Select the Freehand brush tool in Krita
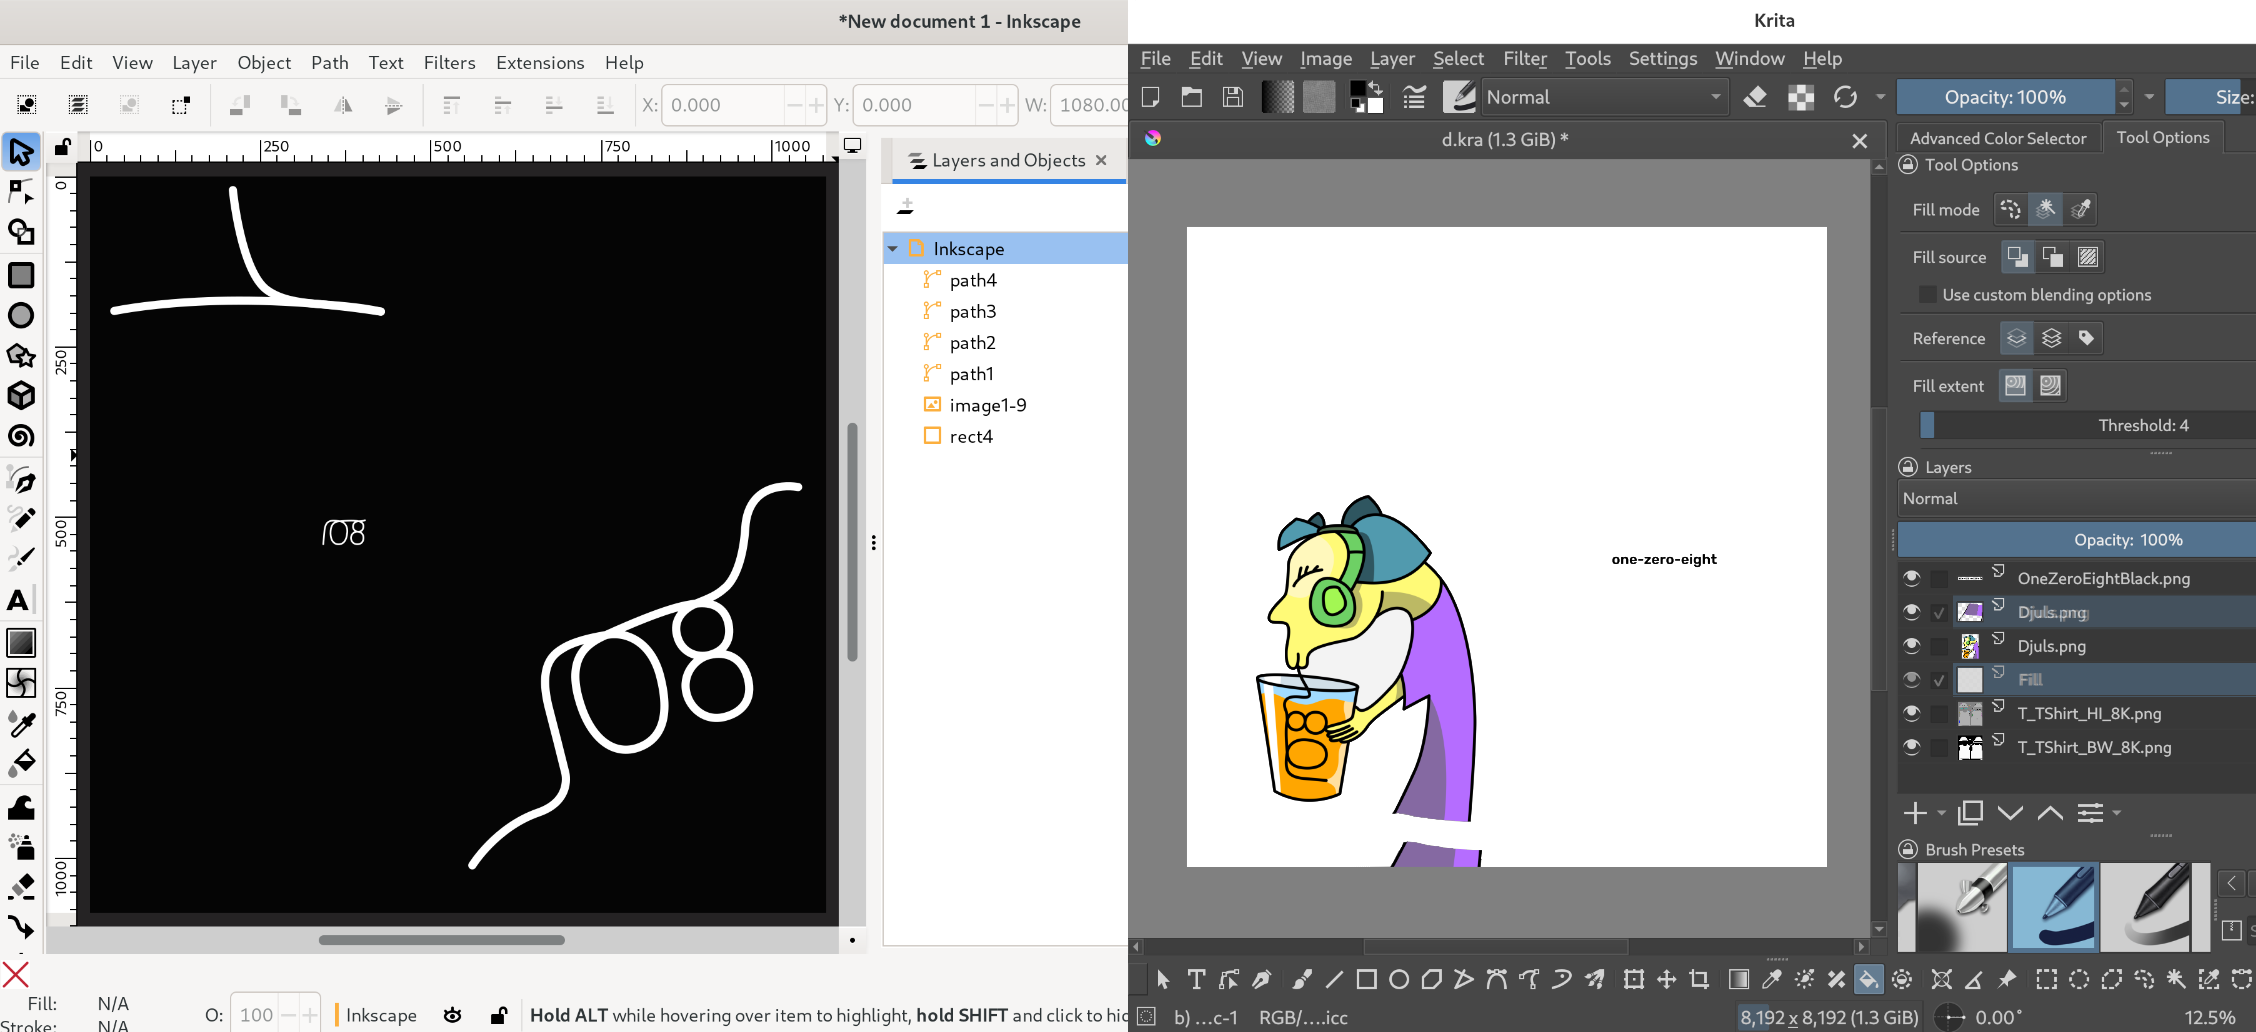Viewport: 2256px width, 1032px height. (x=1301, y=979)
